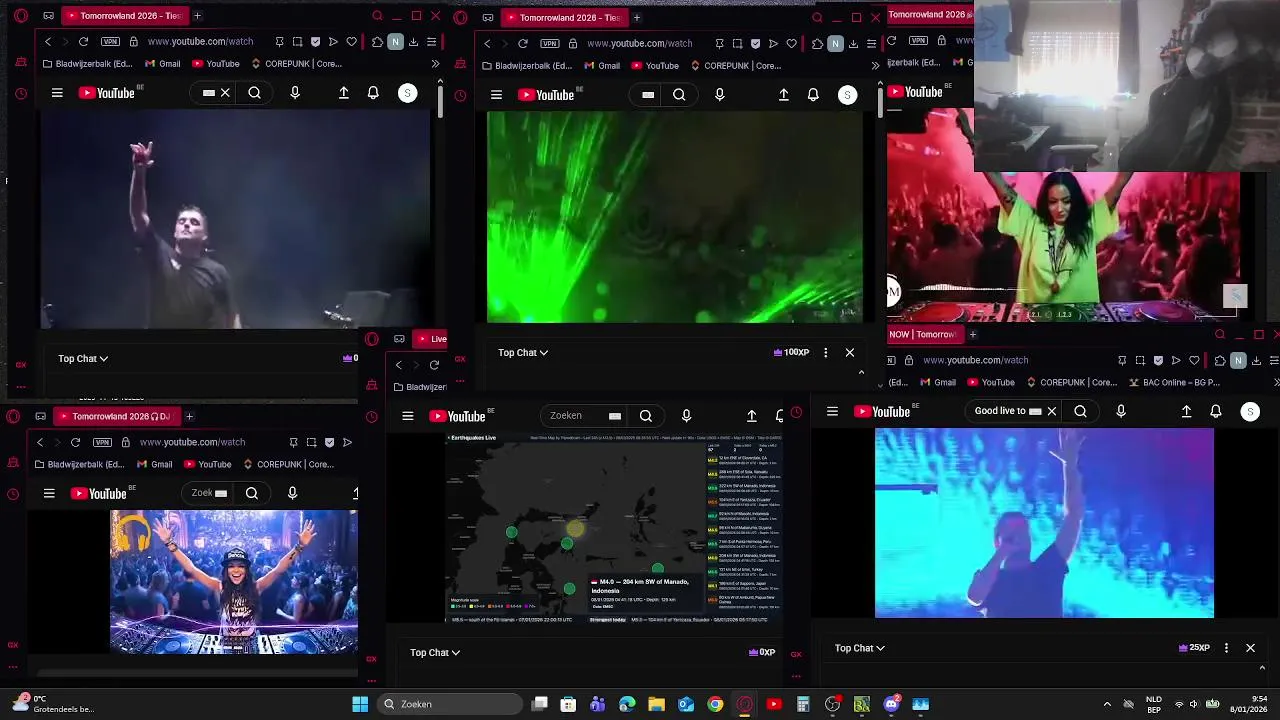Clear the search box in dark DJ window
Image resolution: width=1280 pixels, height=720 pixels.
pyautogui.click(x=225, y=93)
